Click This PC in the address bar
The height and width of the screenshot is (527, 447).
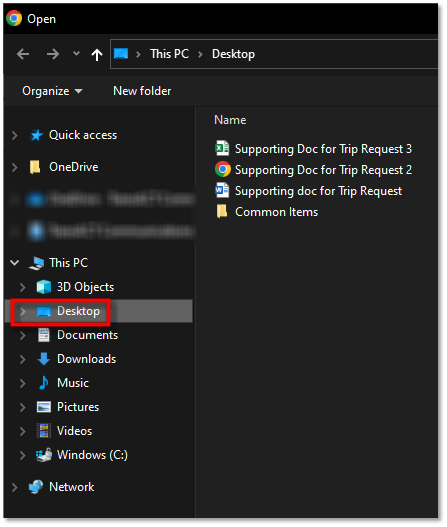(x=169, y=54)
